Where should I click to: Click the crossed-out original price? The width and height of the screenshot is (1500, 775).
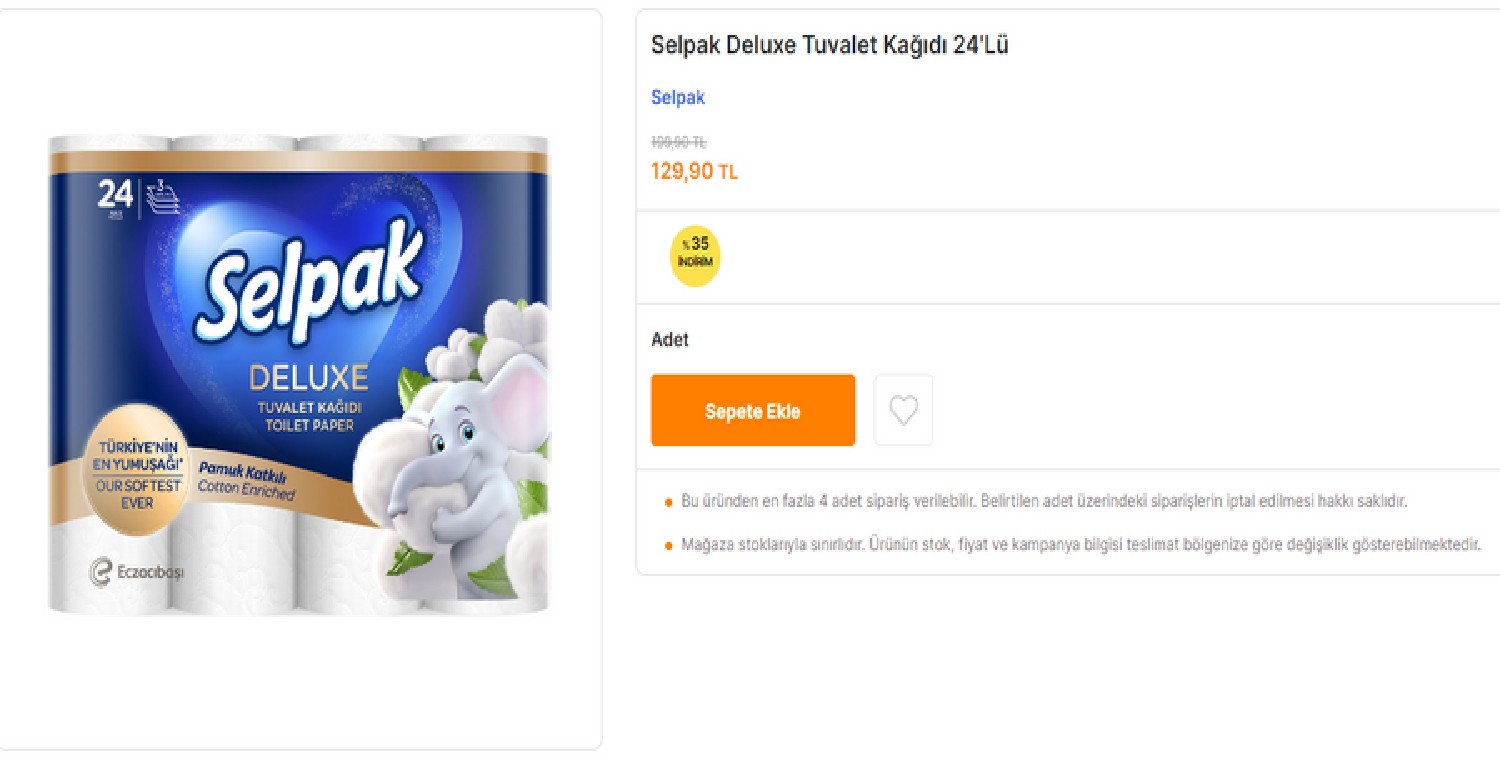point(677,141)
